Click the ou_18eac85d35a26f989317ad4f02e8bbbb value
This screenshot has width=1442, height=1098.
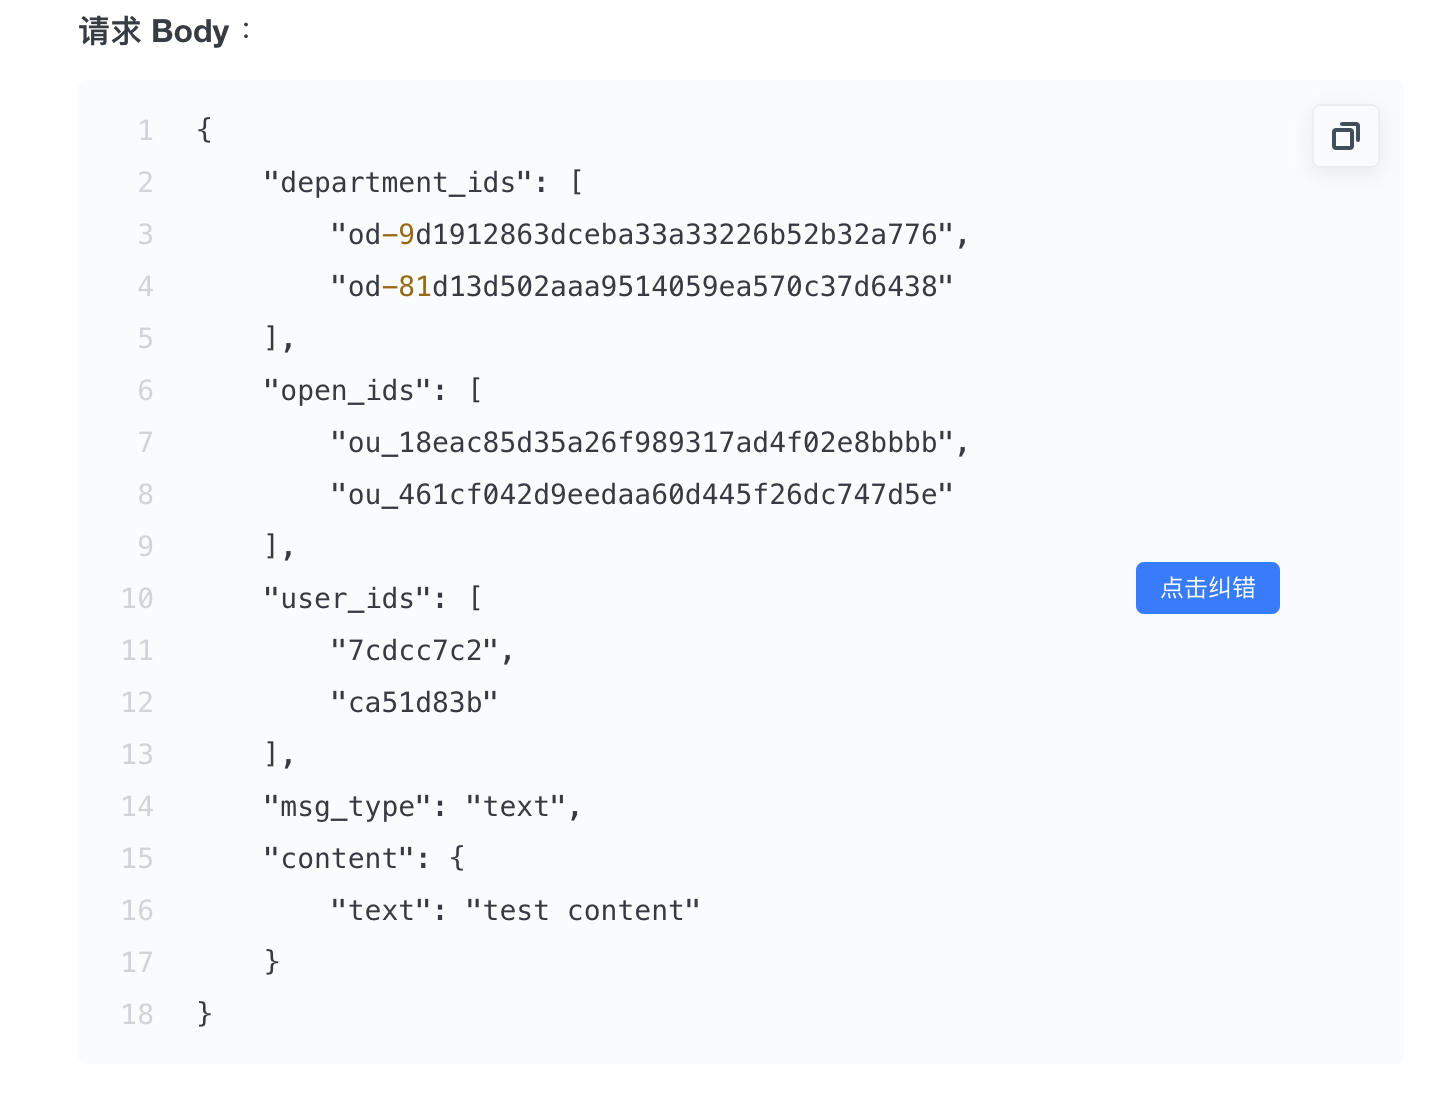[x=642, y=443]
